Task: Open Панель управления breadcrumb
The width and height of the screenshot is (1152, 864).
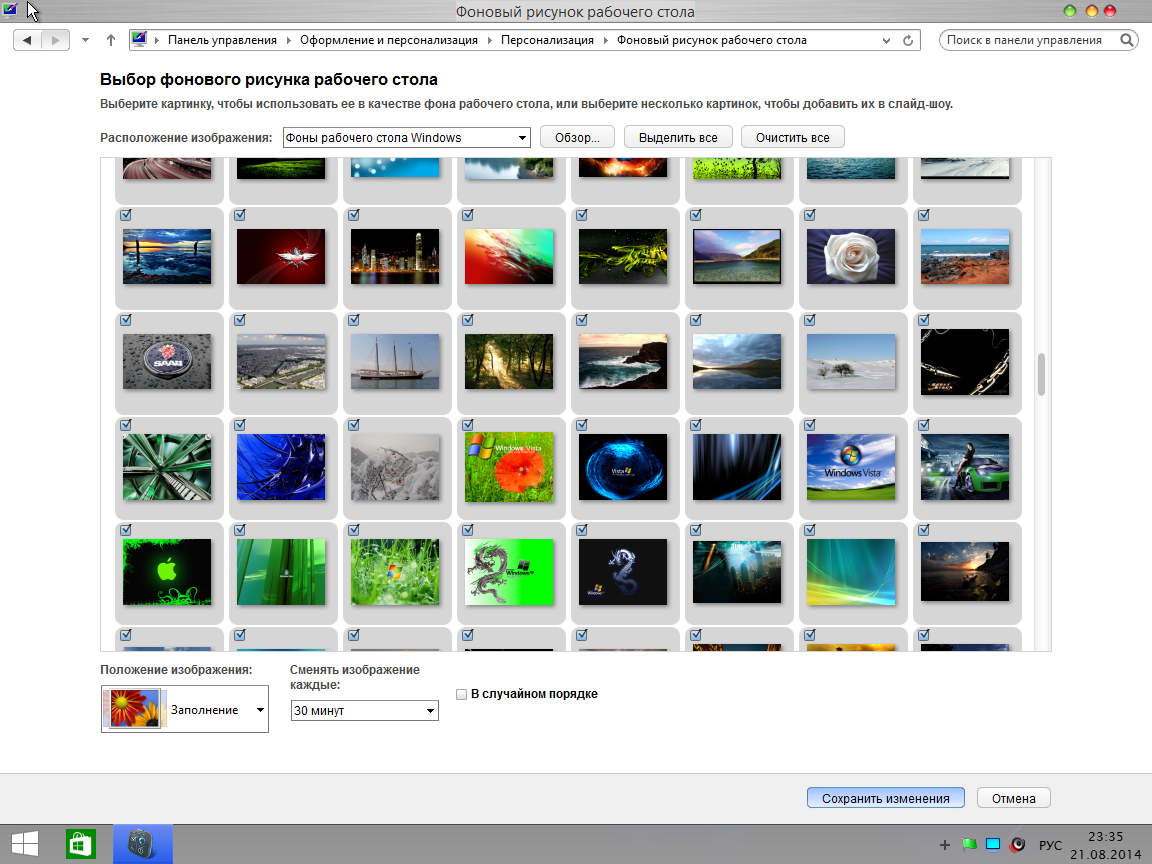Action: (x=222, y=40)
